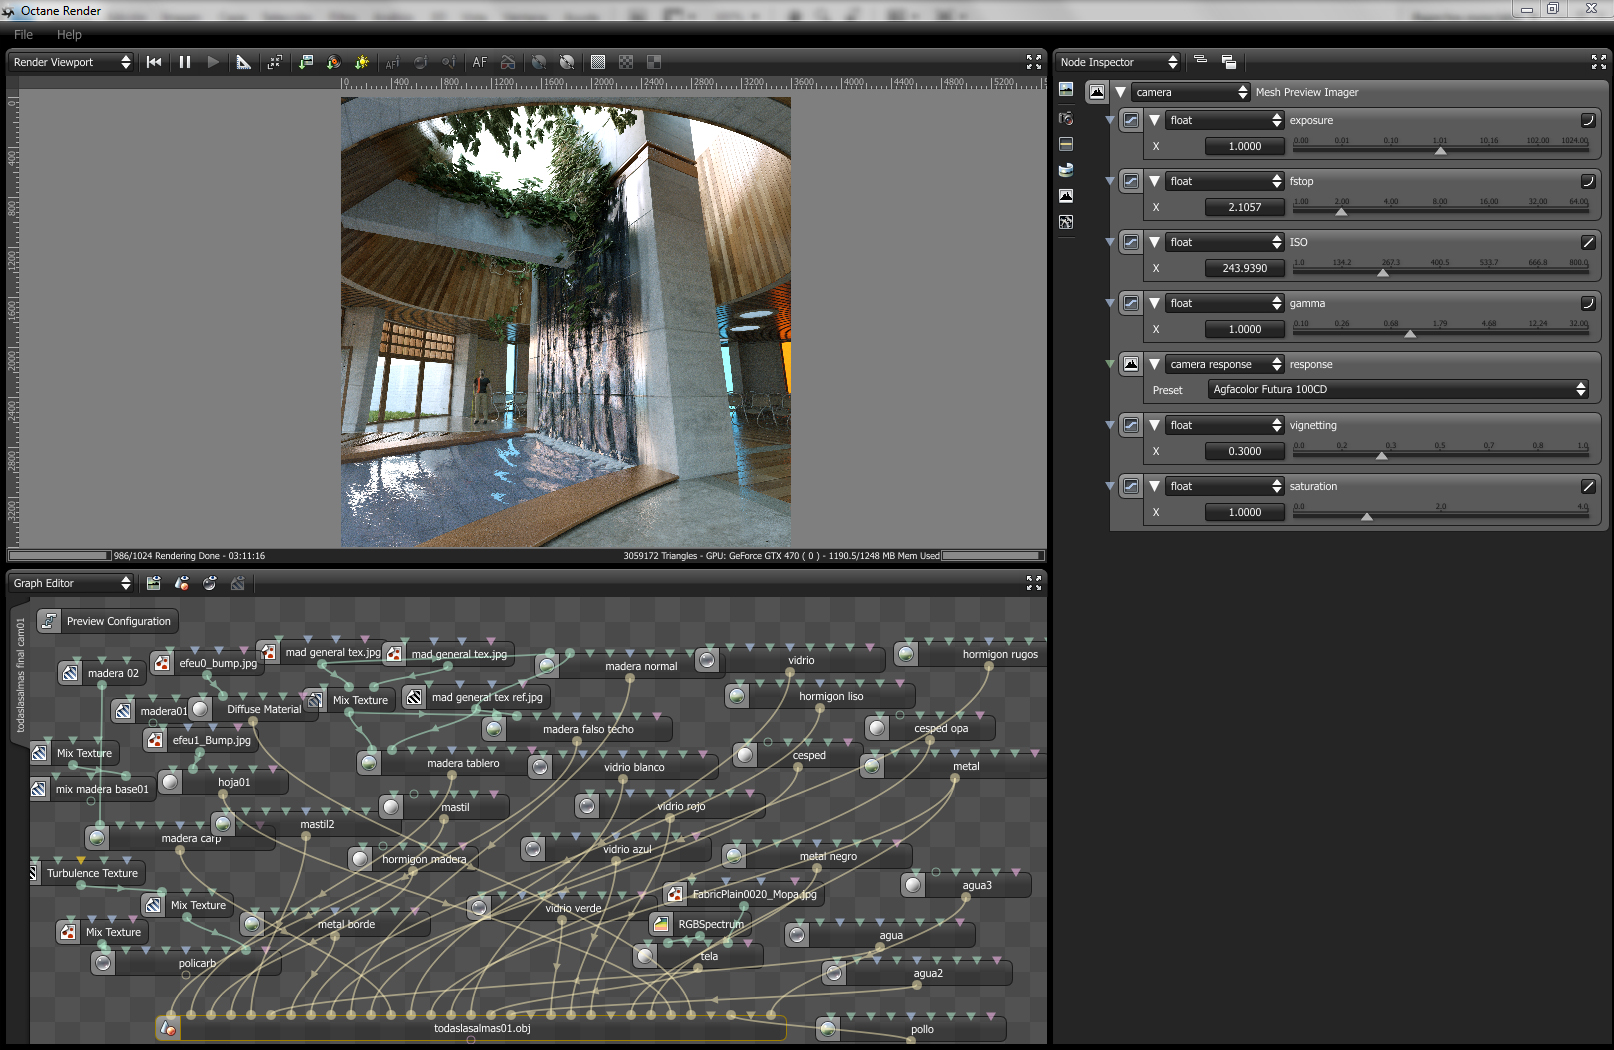The height and width of the screenshot is (1050, 1614).
Task: Toggle the gamma curve button at row end
Action: (1588, 303)
